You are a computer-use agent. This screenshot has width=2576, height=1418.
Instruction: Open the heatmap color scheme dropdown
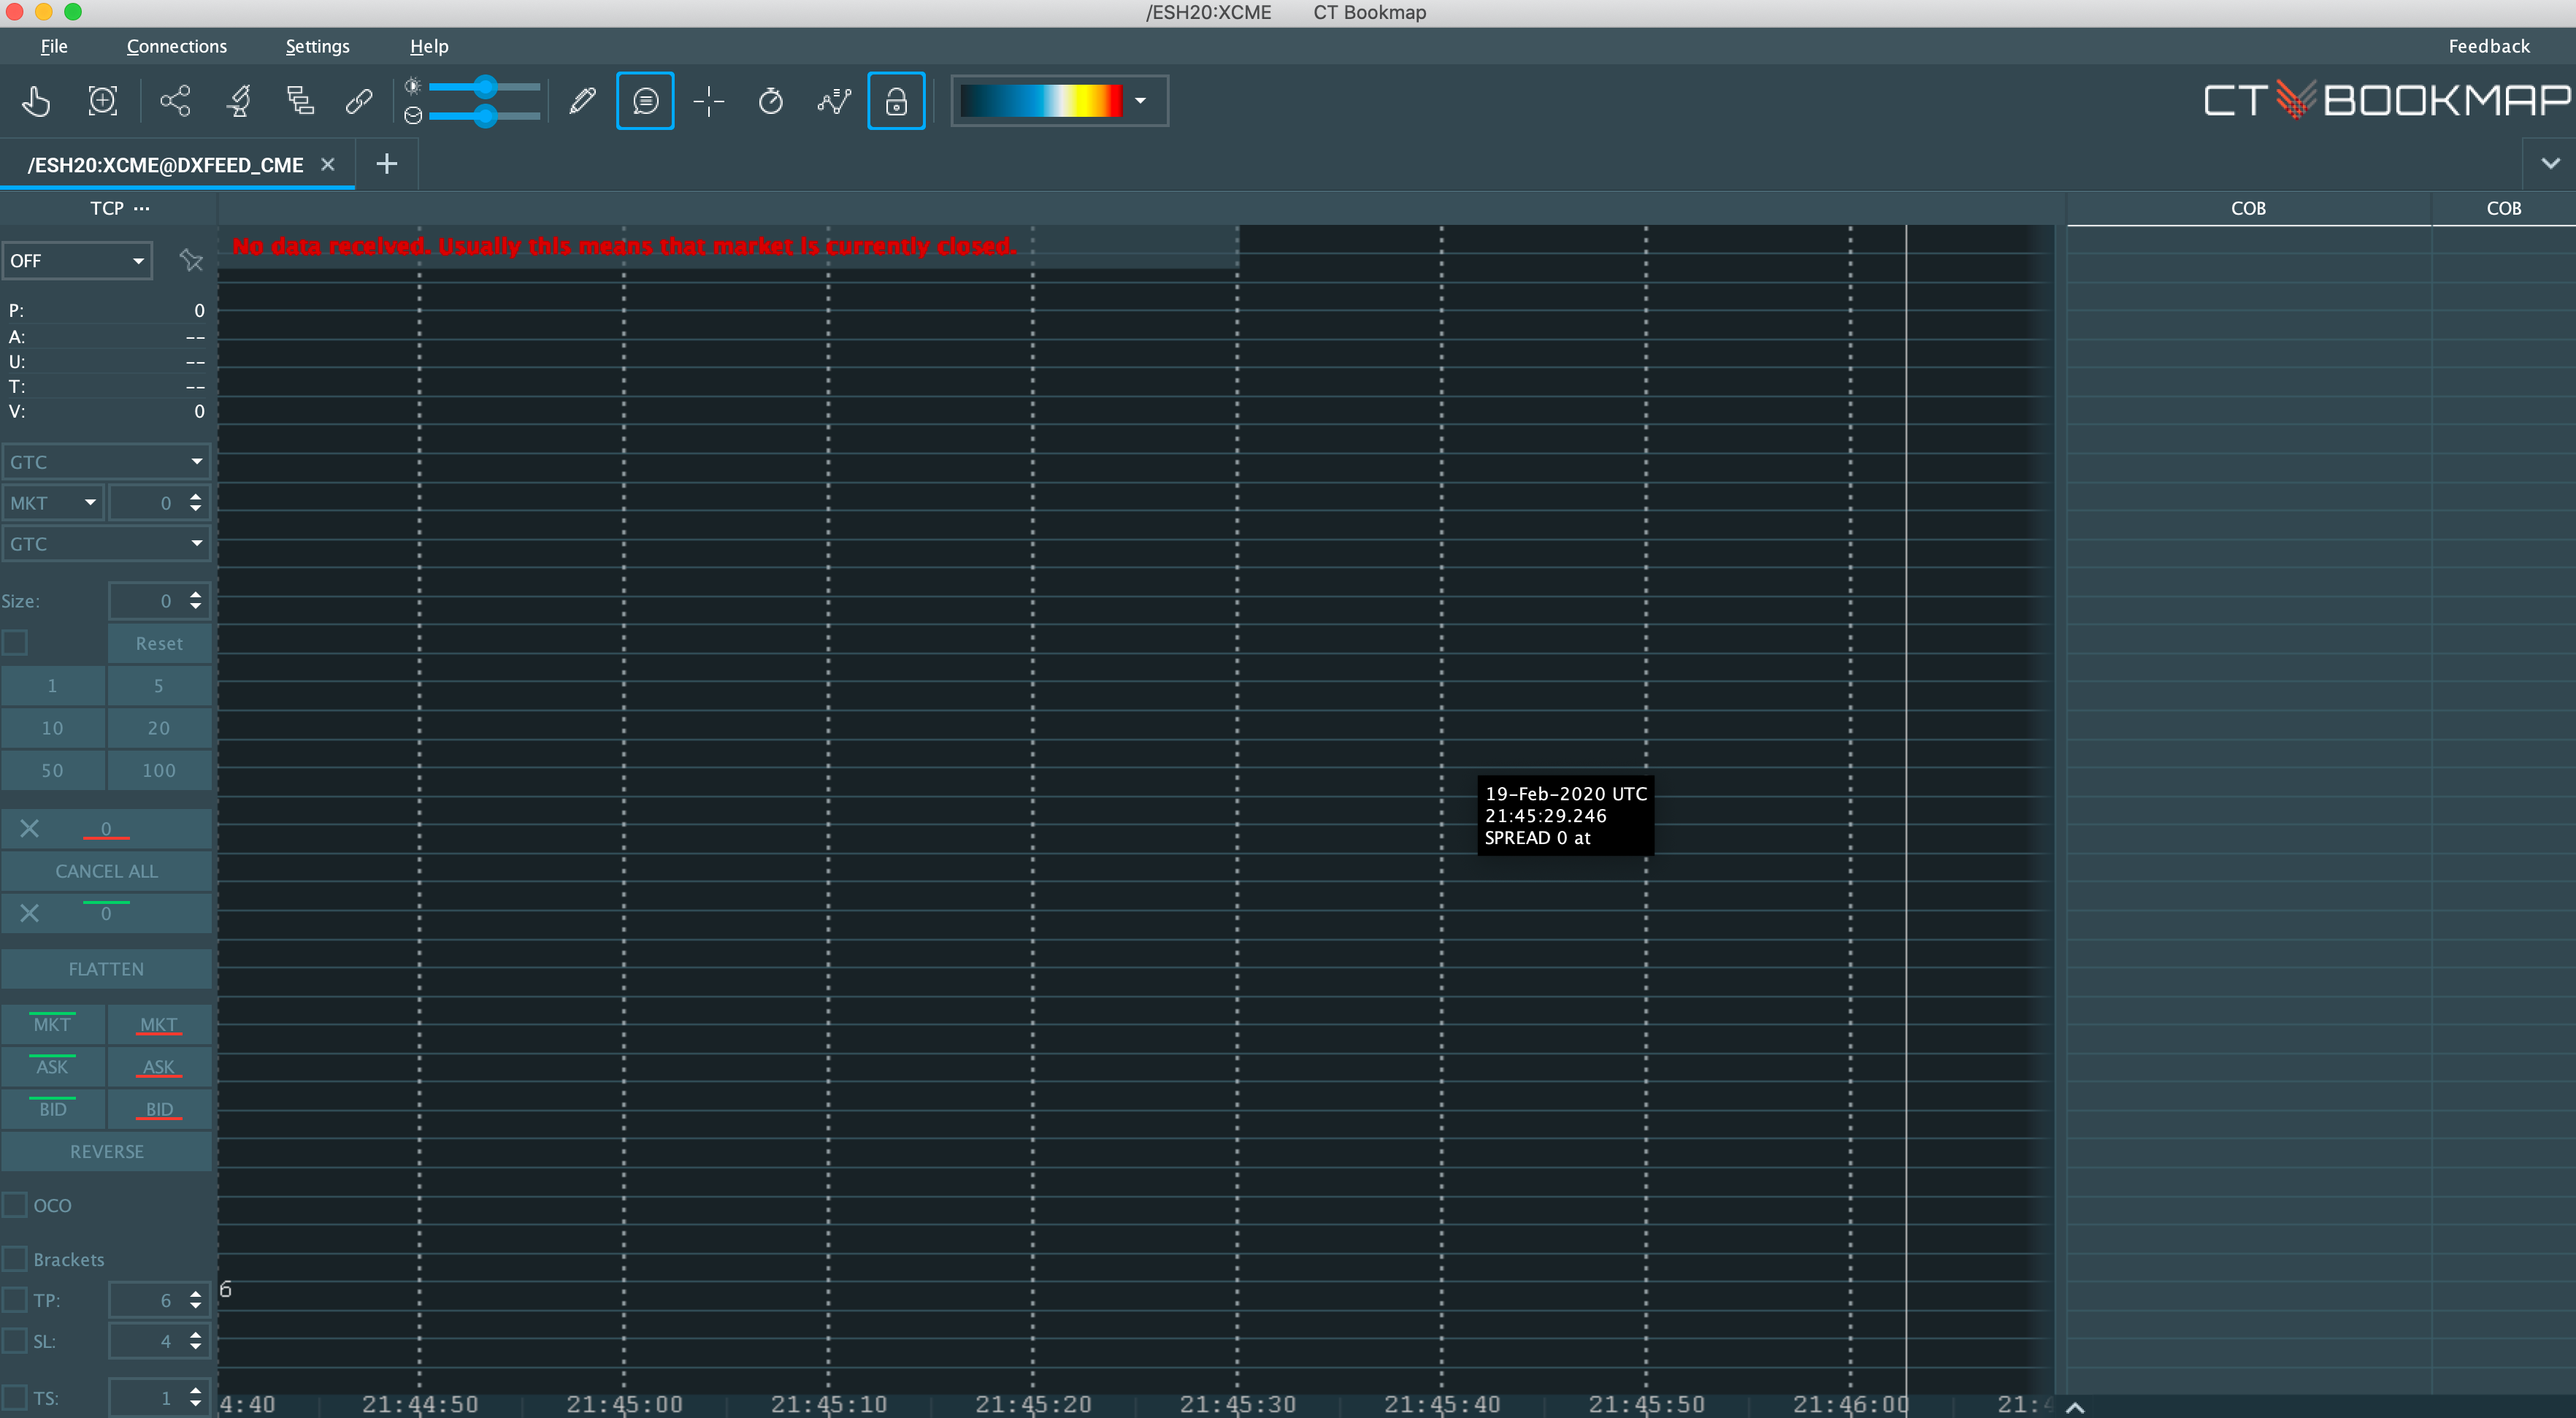click(x=1140, y=101)
